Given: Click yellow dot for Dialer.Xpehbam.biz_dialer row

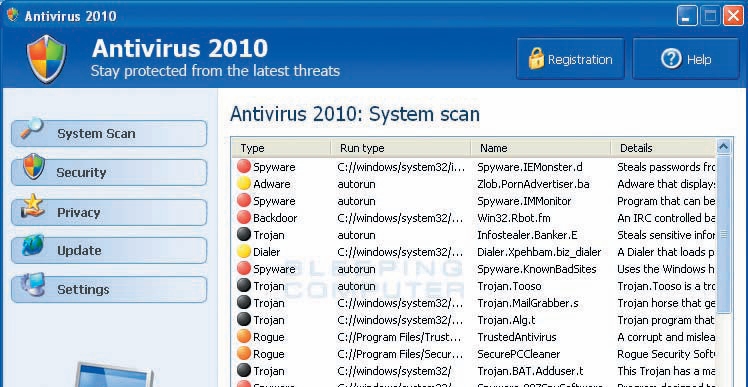Looking at the screenshot, I should tap(244, 251).
